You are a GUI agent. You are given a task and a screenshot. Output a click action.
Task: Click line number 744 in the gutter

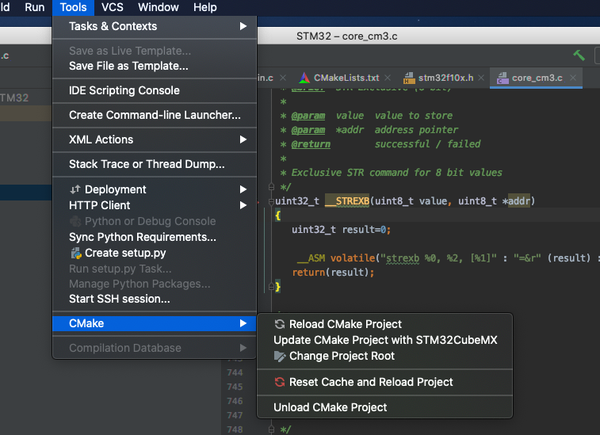pos(235,373)
